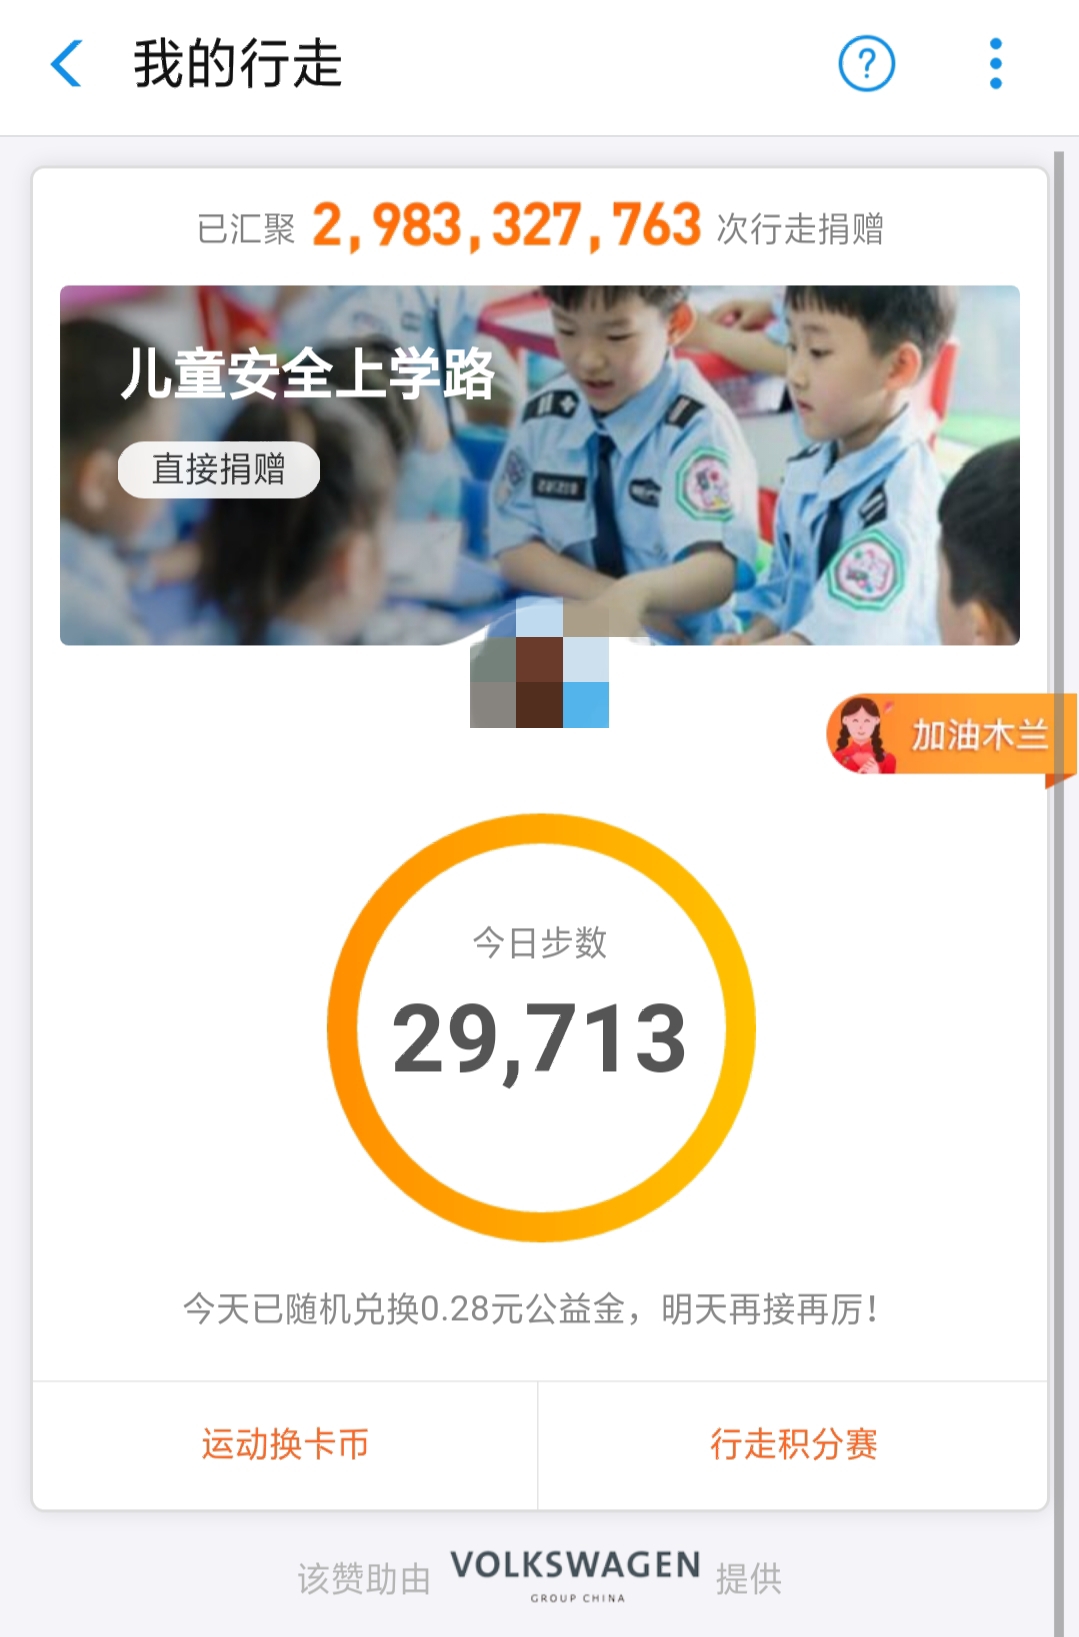Tap the 儿童安全上学路 banner title text
Image resolution: width=1079 pixels, height=1637 pixels.
click(x=307, y=374)
